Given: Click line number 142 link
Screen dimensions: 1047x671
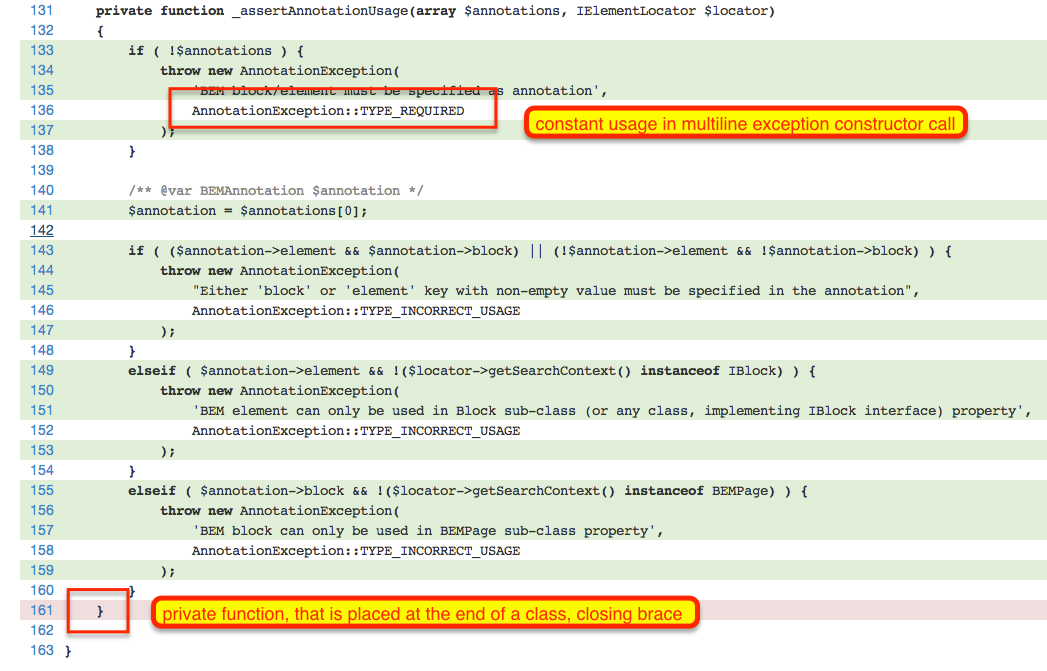Looking at the screenshot, I should click(42, 230).
